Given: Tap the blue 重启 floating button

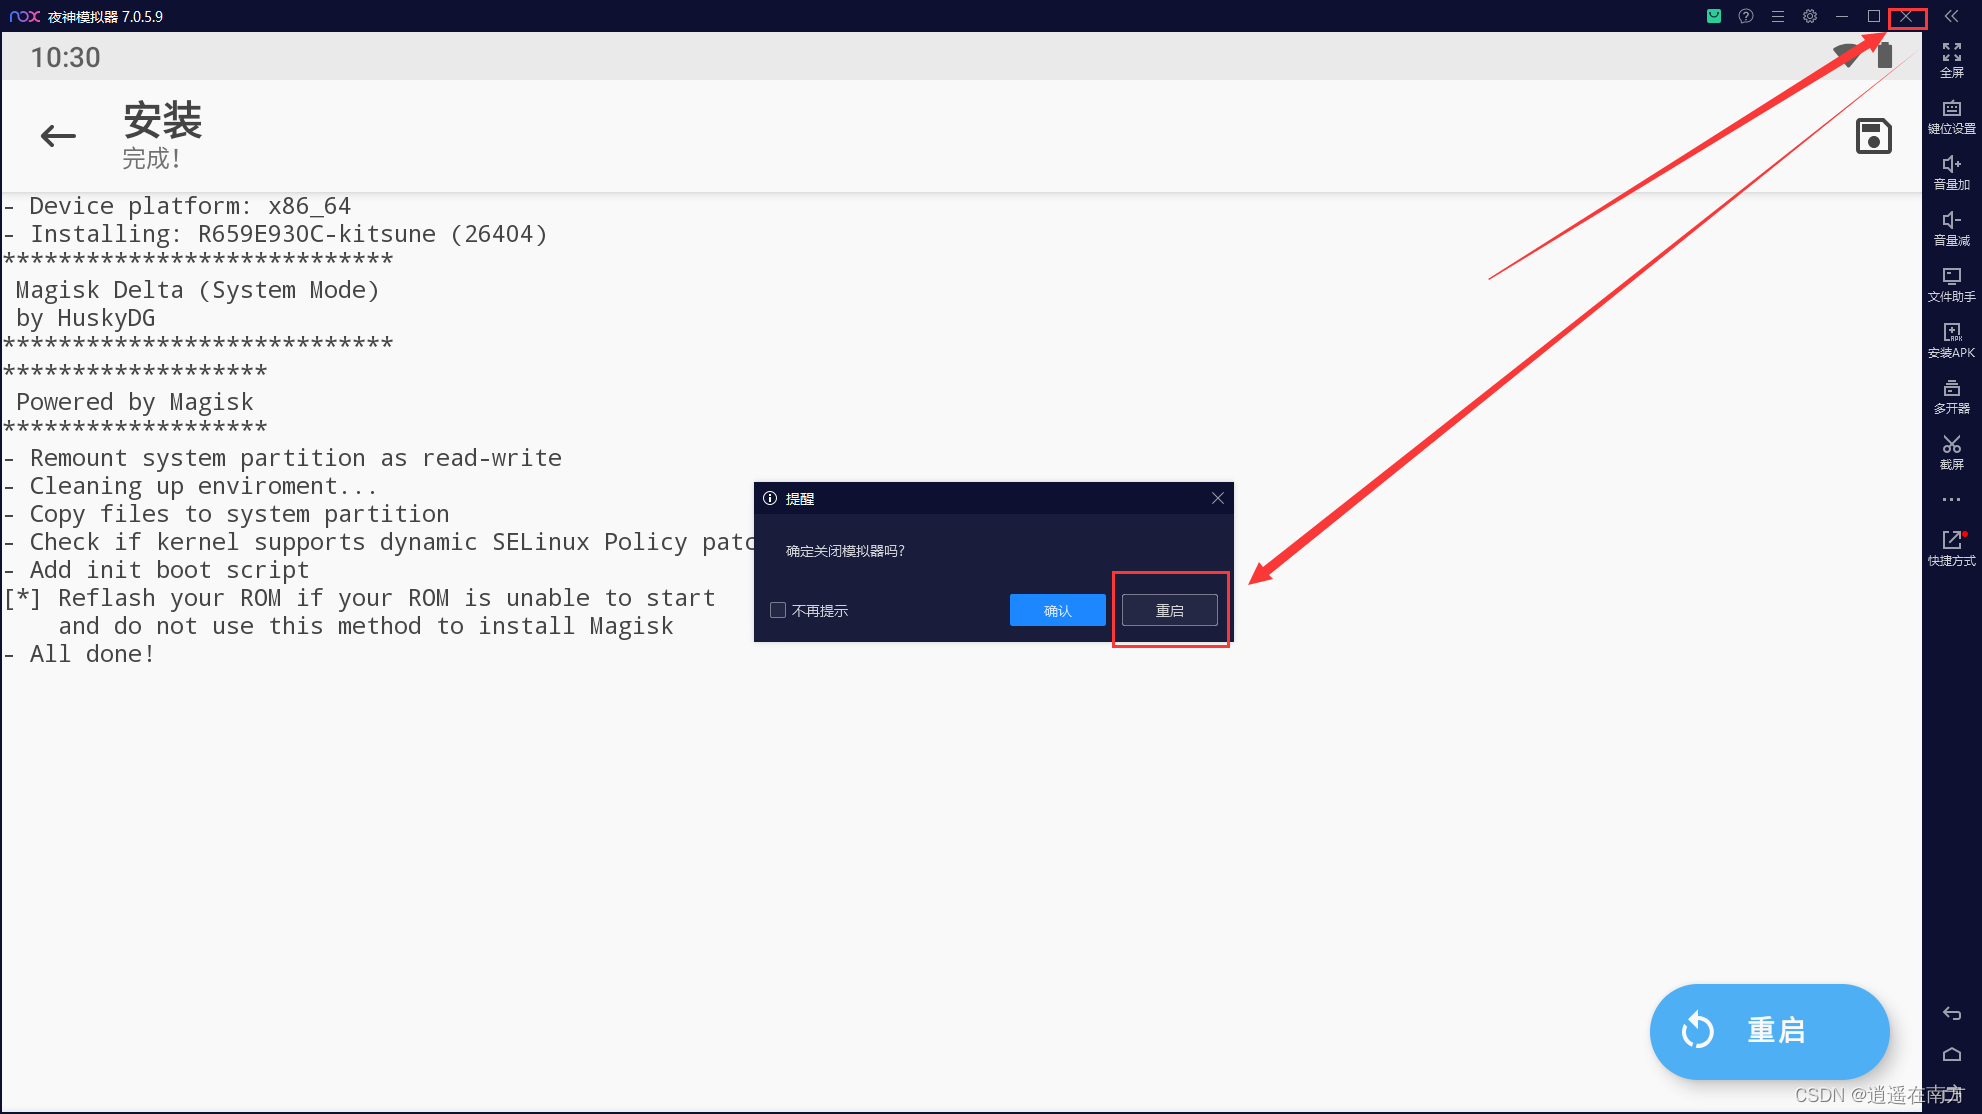Looking at the screenshot, I should pos(1769,1030).
